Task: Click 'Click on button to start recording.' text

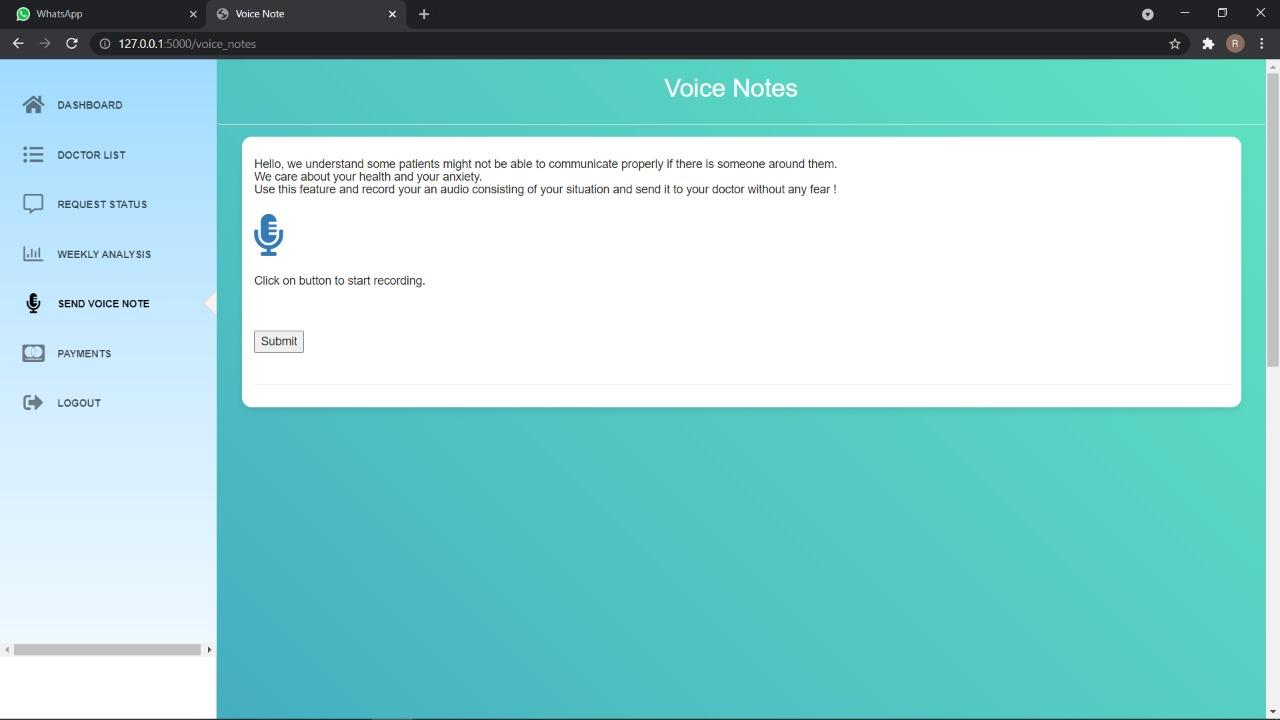Action: 340,281
